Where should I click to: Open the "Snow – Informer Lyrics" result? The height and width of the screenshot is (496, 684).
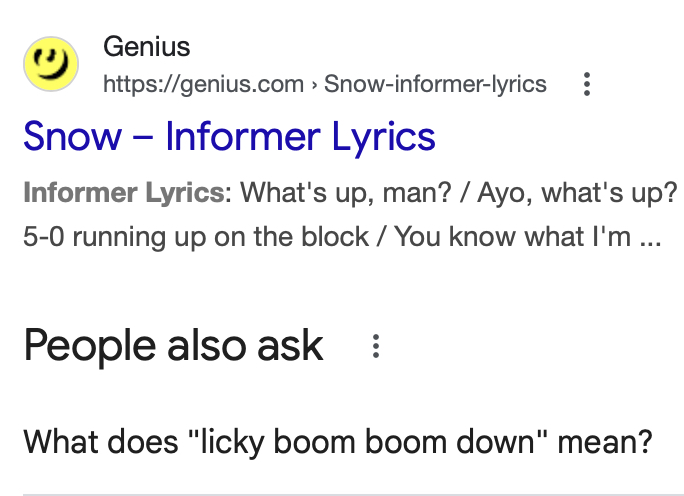pos(229,136)
